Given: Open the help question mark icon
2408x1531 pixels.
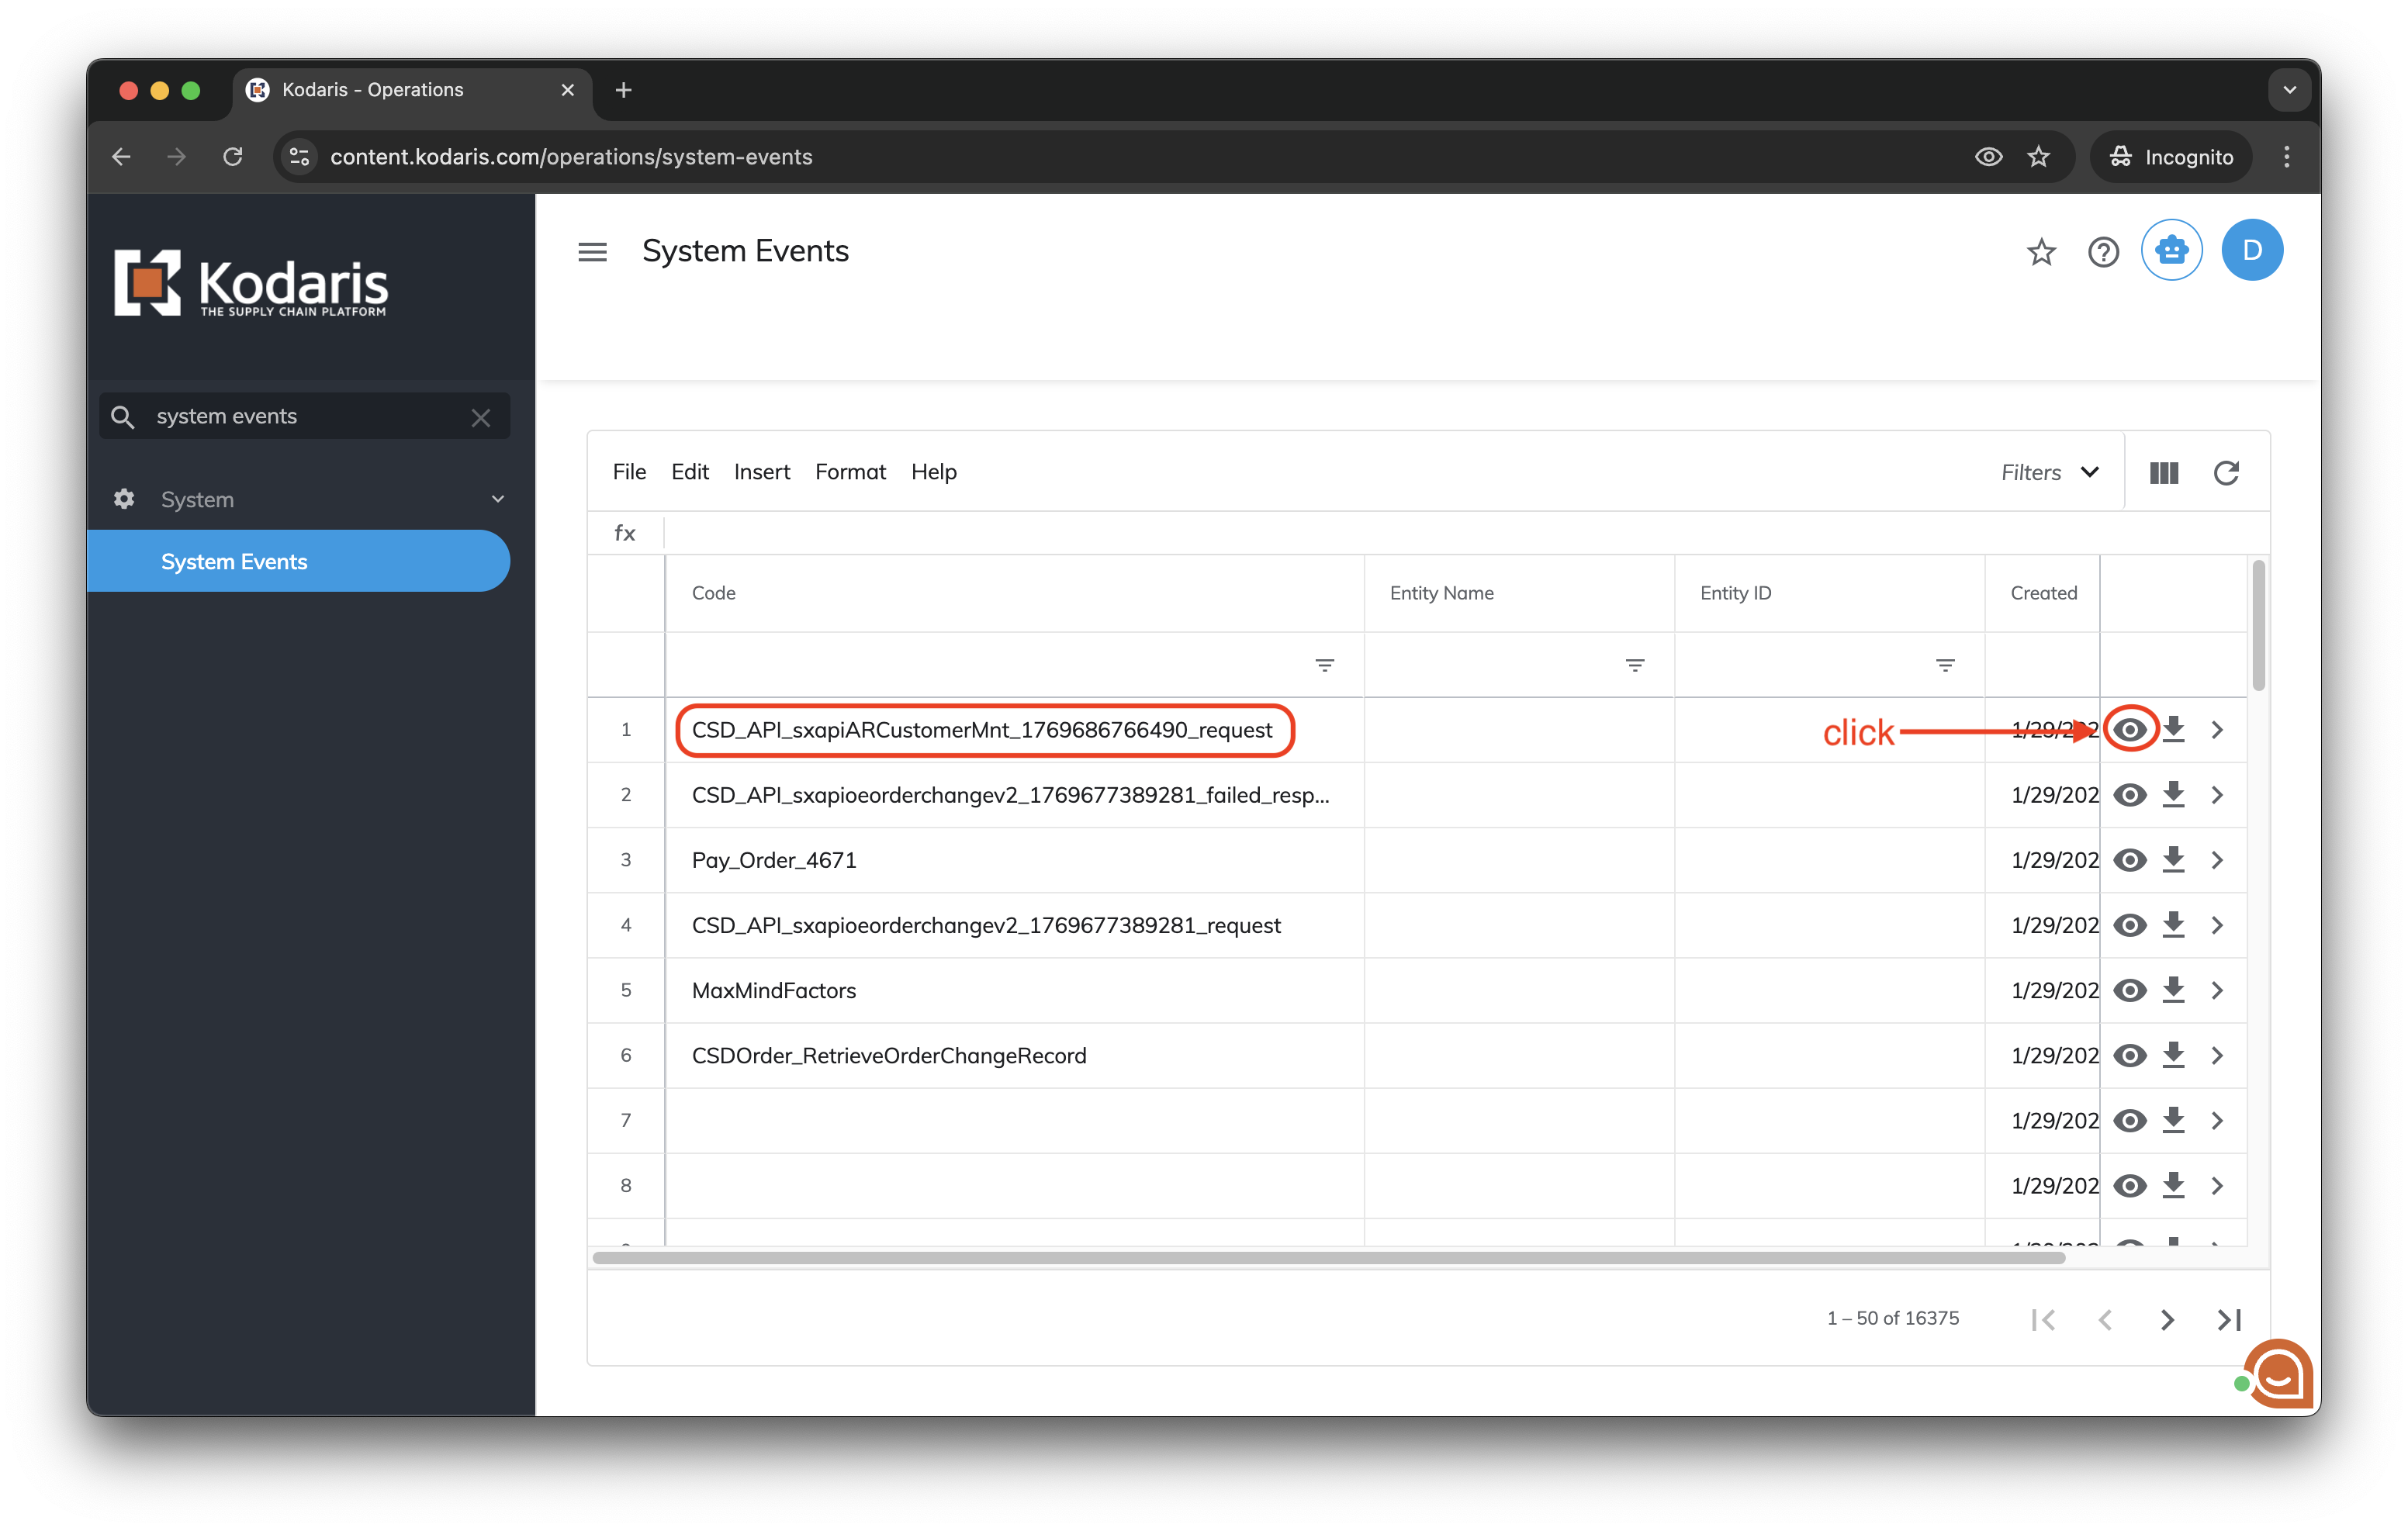Looking at the screenshot, I should 2103,252.
